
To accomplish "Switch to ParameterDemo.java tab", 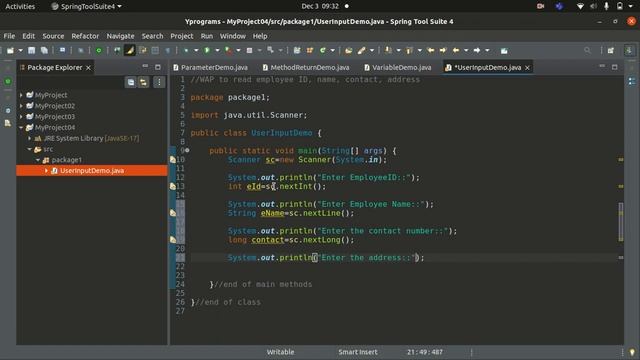I will point(210,67).
